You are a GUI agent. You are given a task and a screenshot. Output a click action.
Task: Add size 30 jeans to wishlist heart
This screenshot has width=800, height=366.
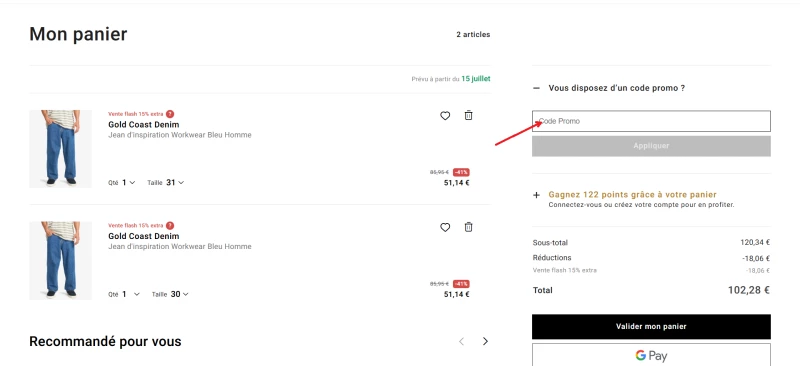tap(445, 228)
